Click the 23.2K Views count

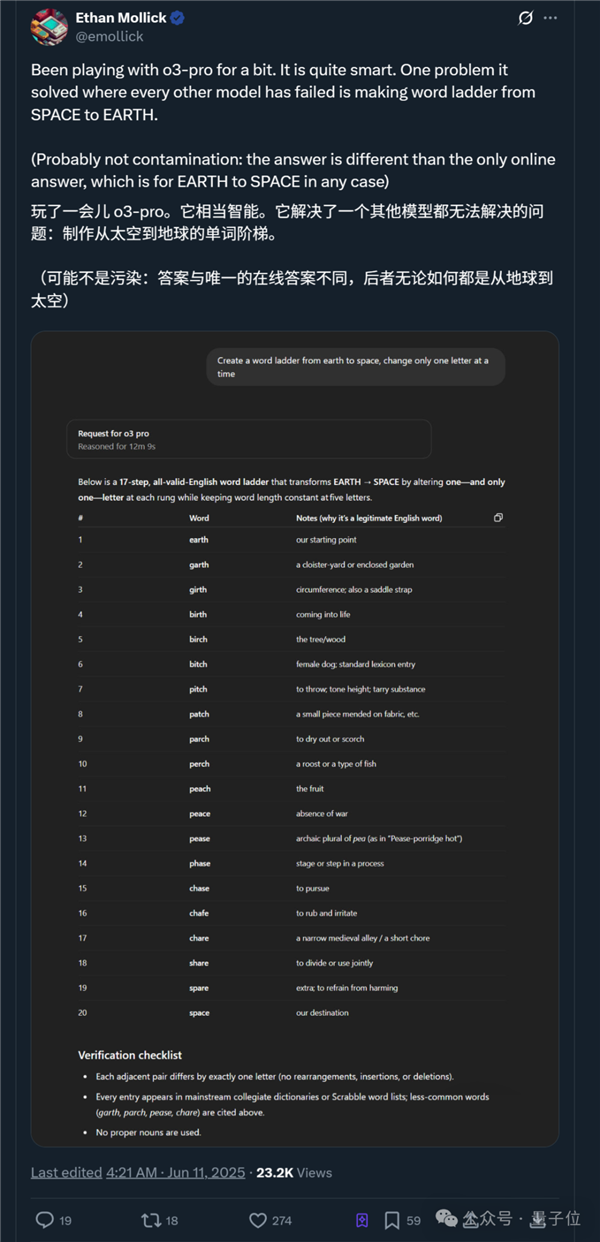tap(294, 1172)
